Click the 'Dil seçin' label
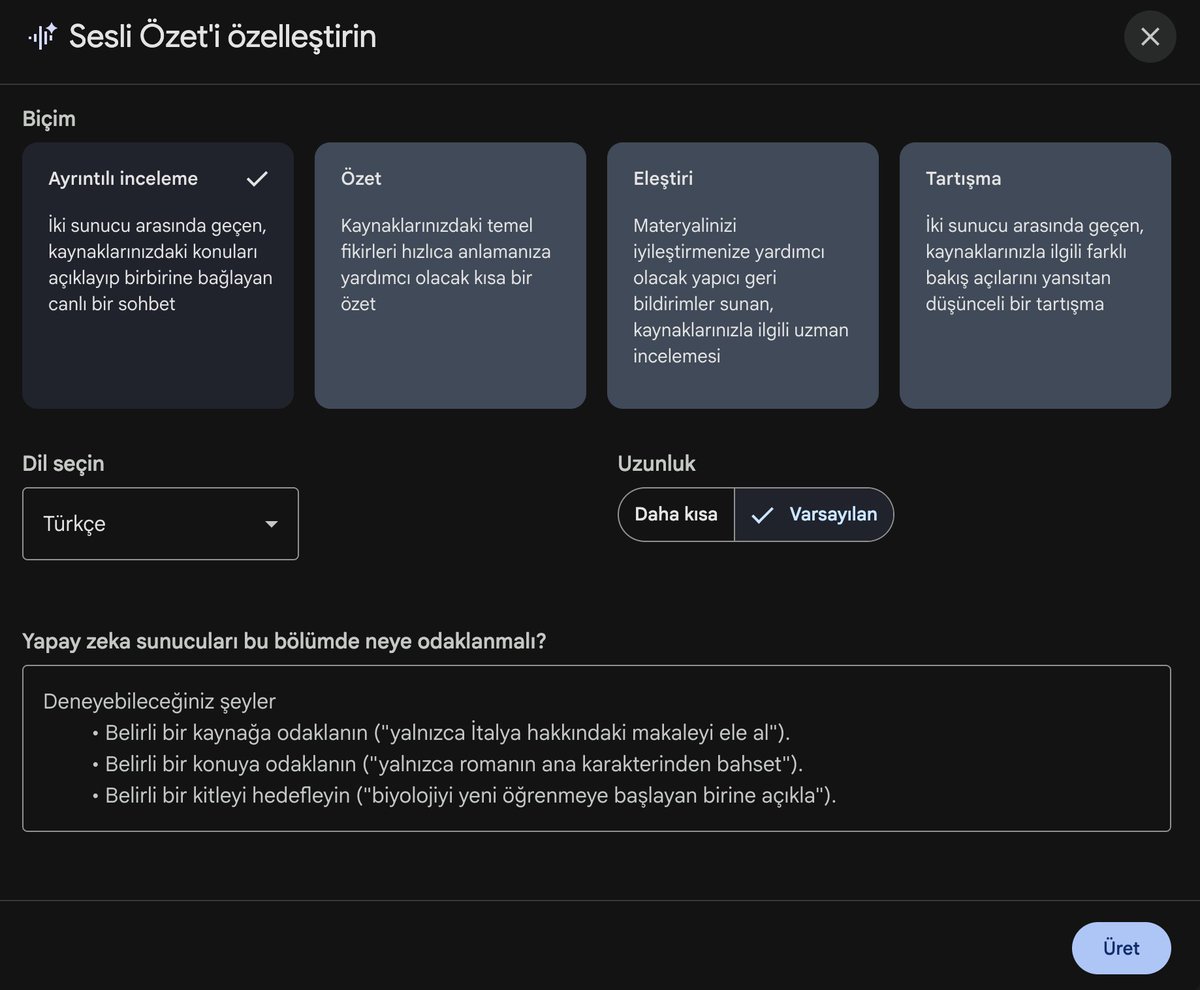1200x990 pixels. [x=63, y=463]
